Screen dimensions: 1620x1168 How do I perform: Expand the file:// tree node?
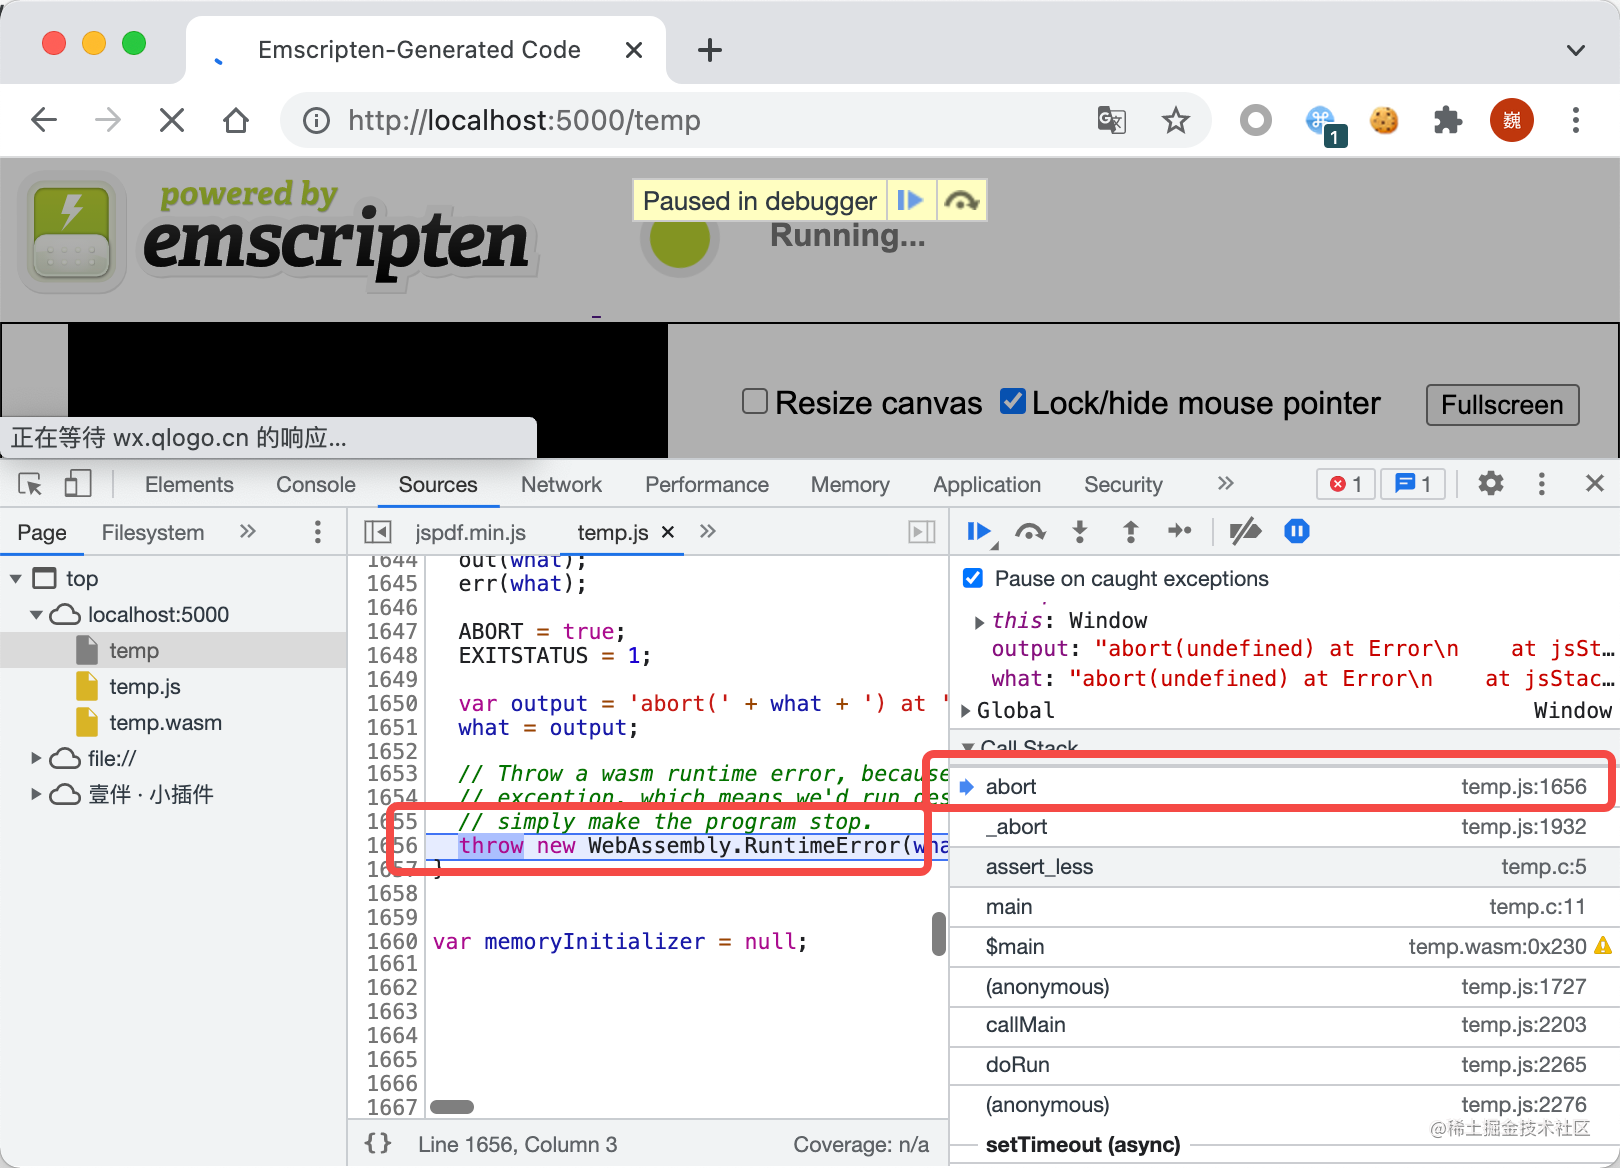(x=36, y=758)
